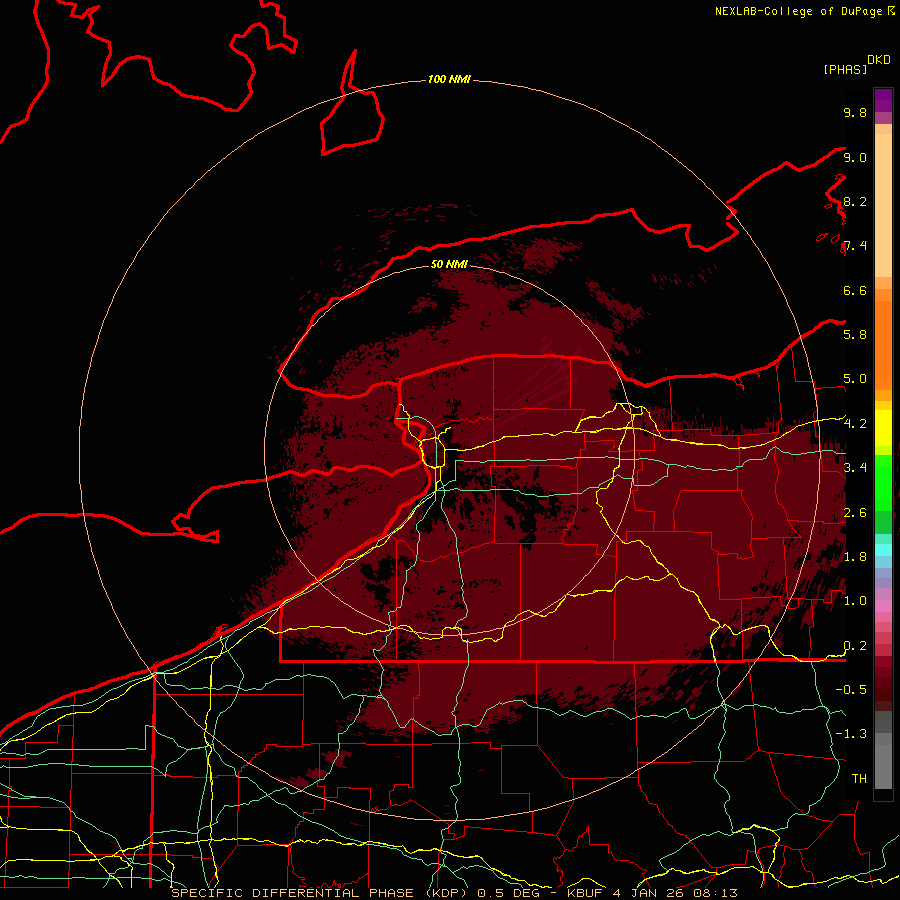Click the 9.8 value on the color scale
This screenshot has height=900, width=900.
click(855, 112)
